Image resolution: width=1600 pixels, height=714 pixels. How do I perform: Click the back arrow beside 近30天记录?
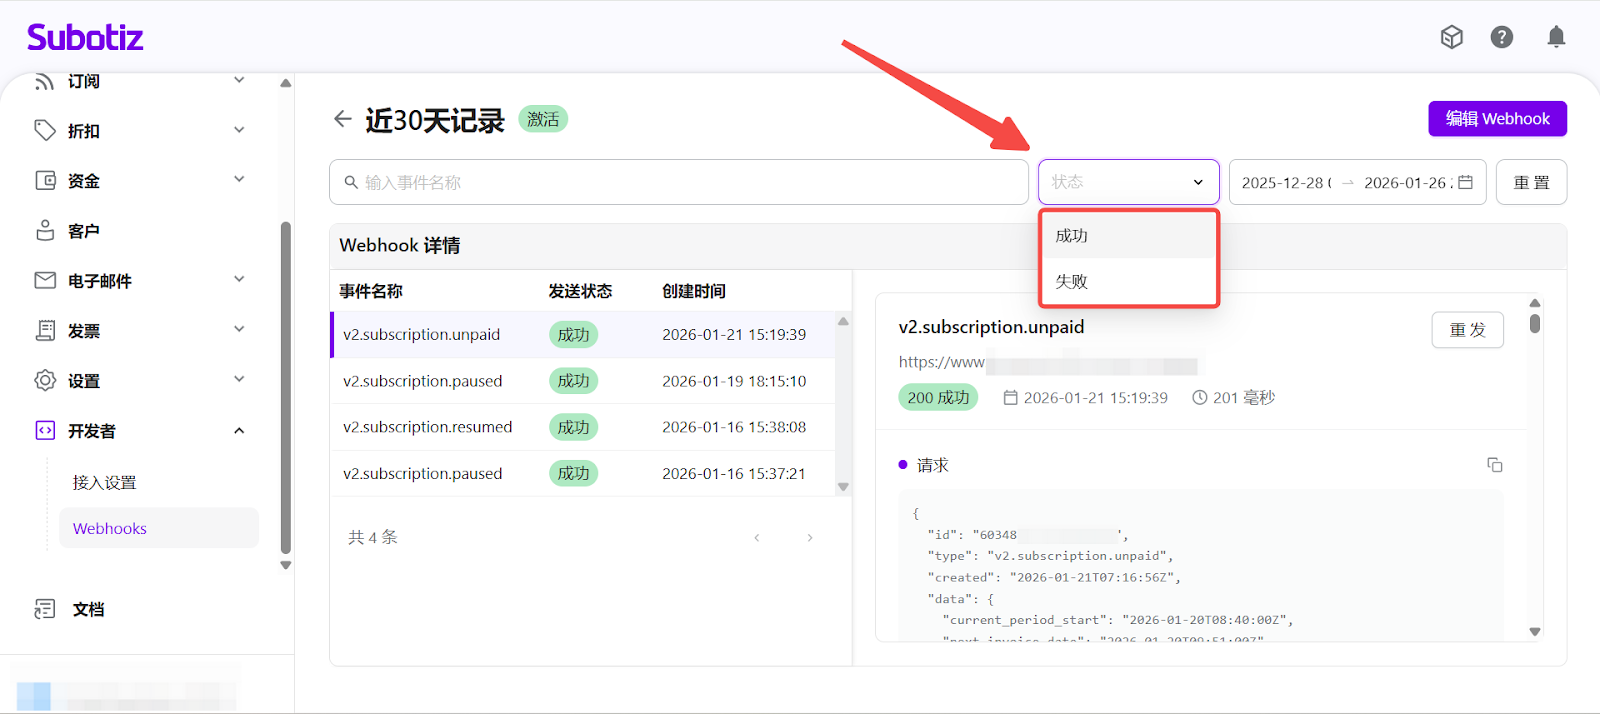(x=343, y=119)
